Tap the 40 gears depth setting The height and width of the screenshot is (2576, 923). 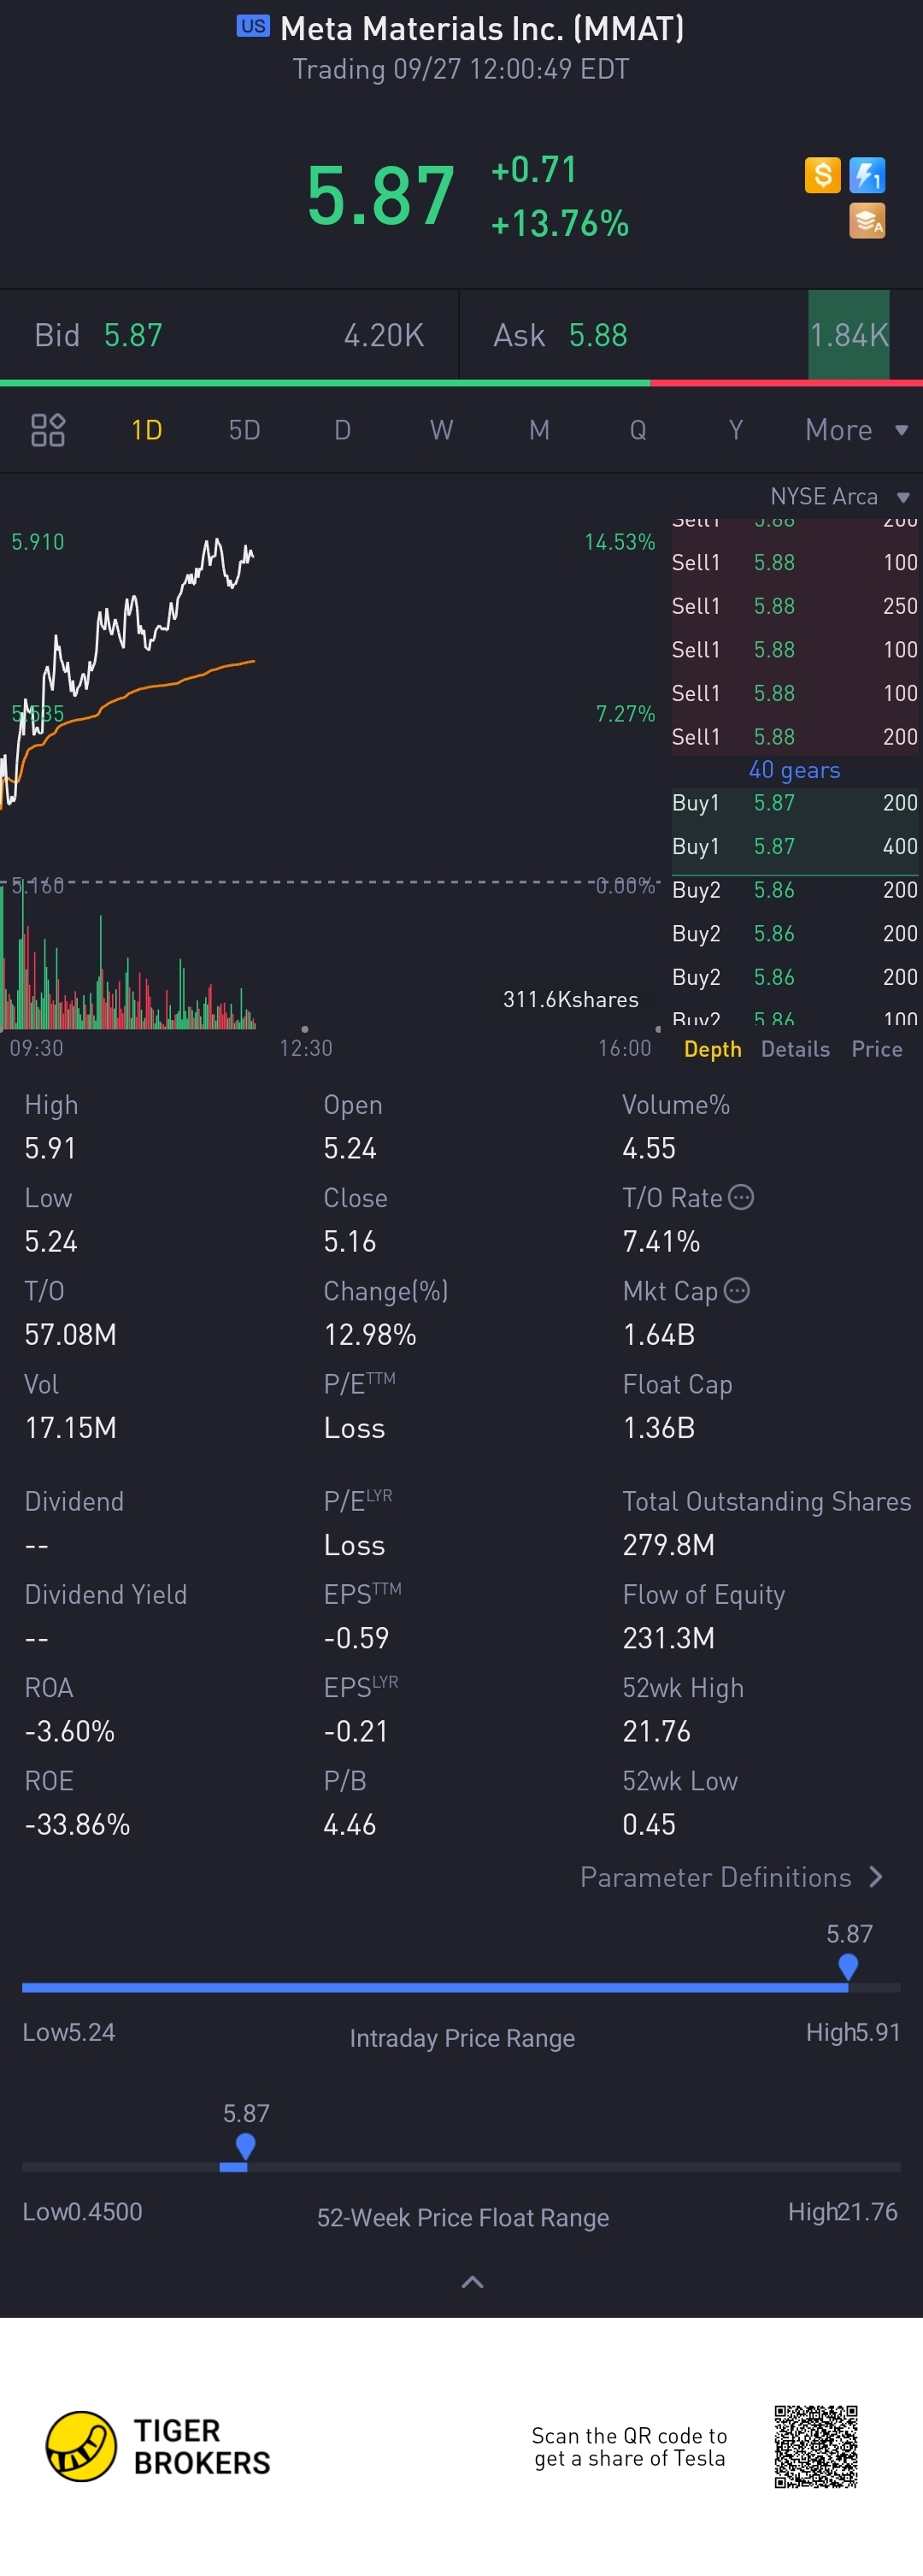tap(794, 770)
